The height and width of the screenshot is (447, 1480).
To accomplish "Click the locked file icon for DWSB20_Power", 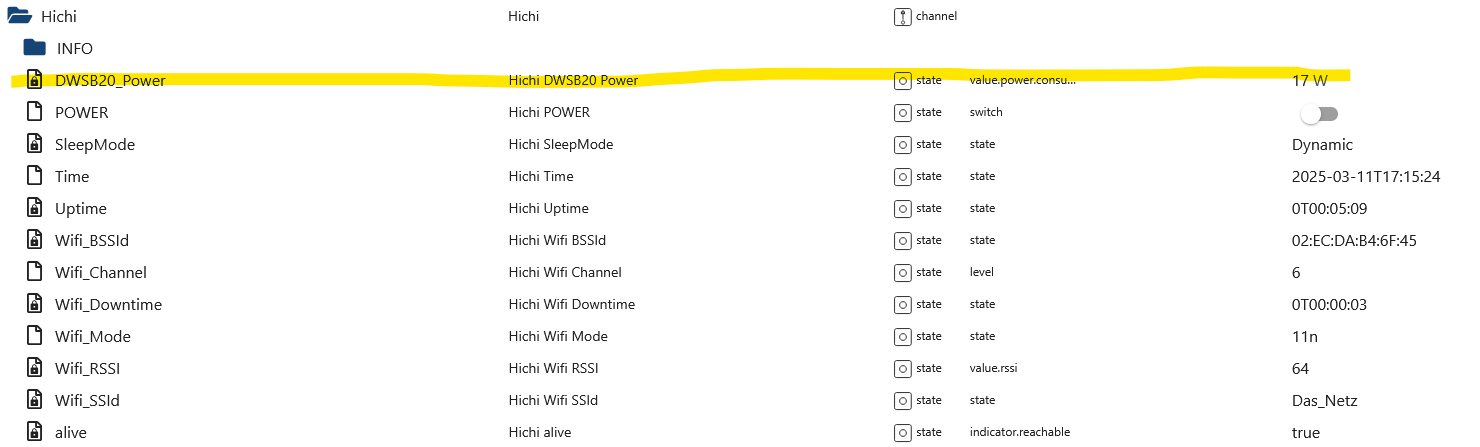I will pos(34,80).
